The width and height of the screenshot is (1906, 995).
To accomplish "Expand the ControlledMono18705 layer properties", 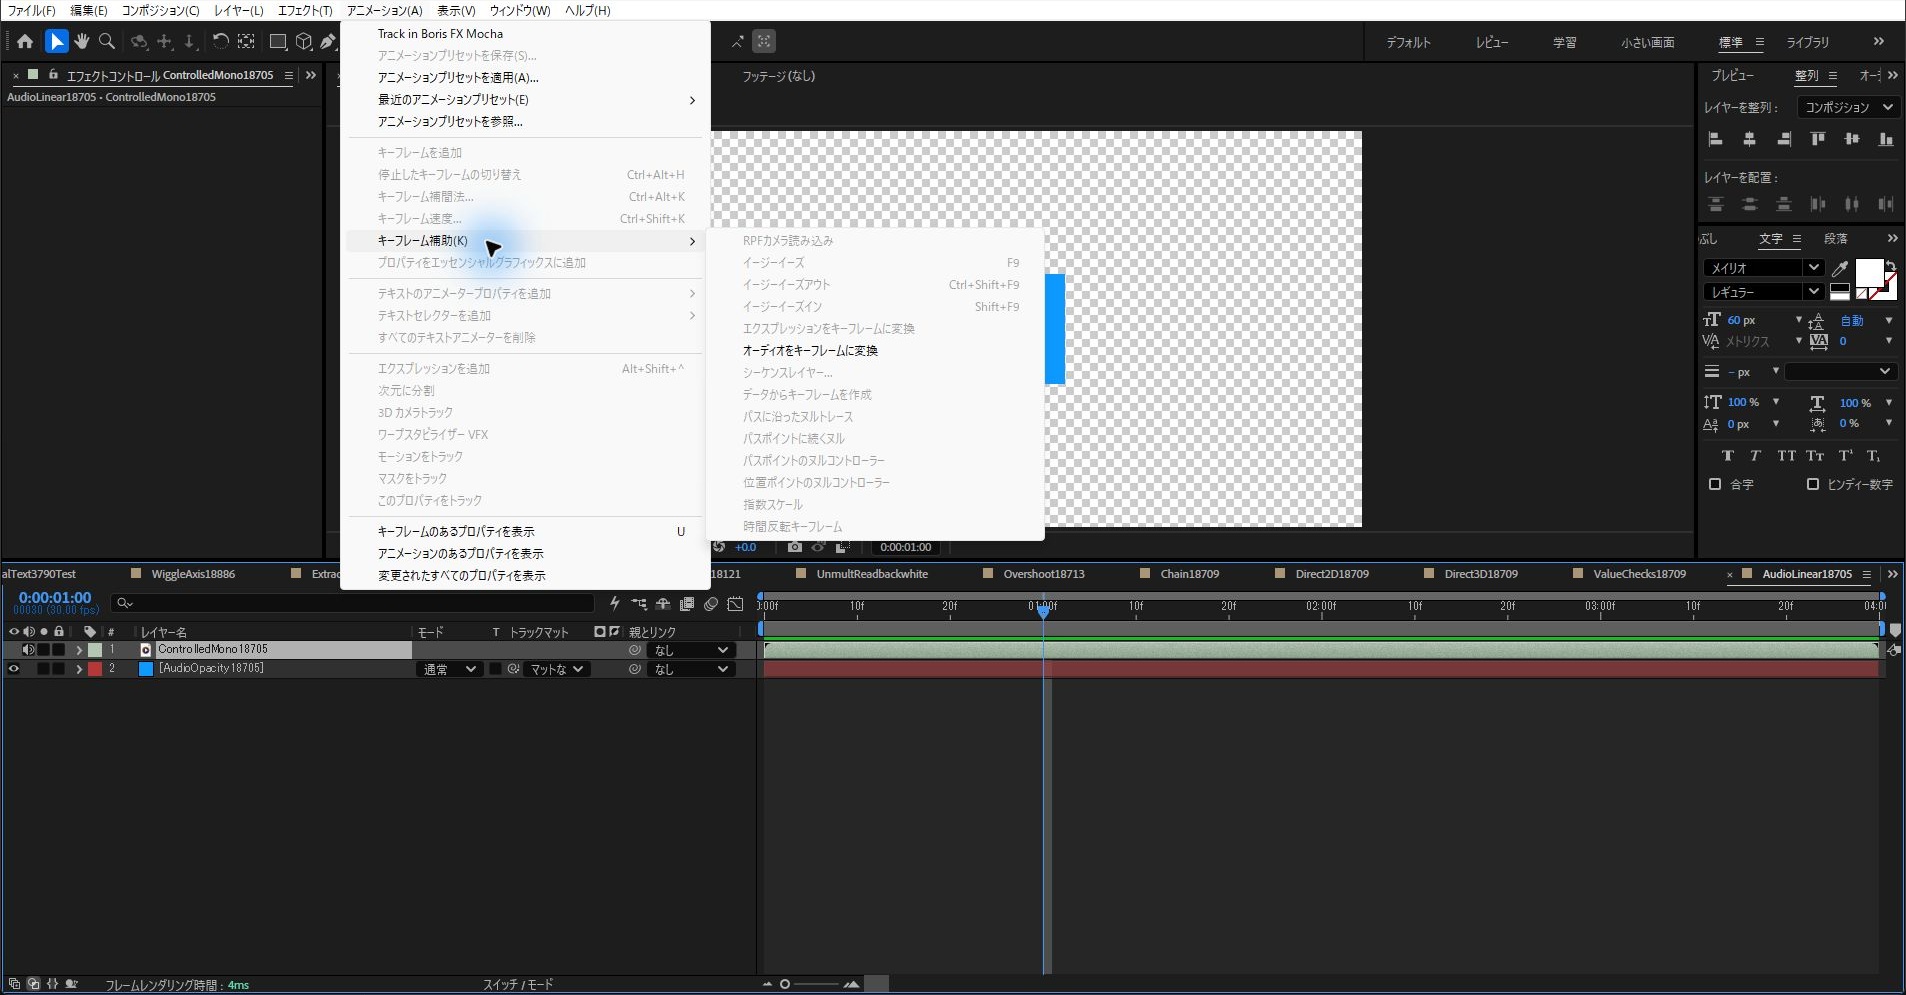I will tap(79, 650).
